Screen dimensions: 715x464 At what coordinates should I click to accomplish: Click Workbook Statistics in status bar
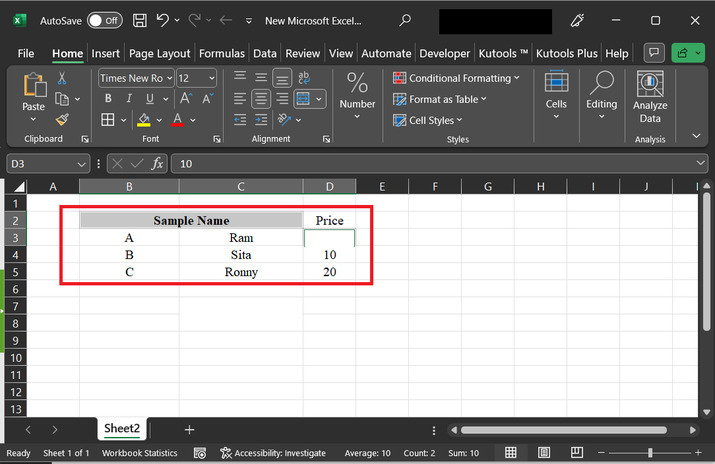tap(139, 453)
